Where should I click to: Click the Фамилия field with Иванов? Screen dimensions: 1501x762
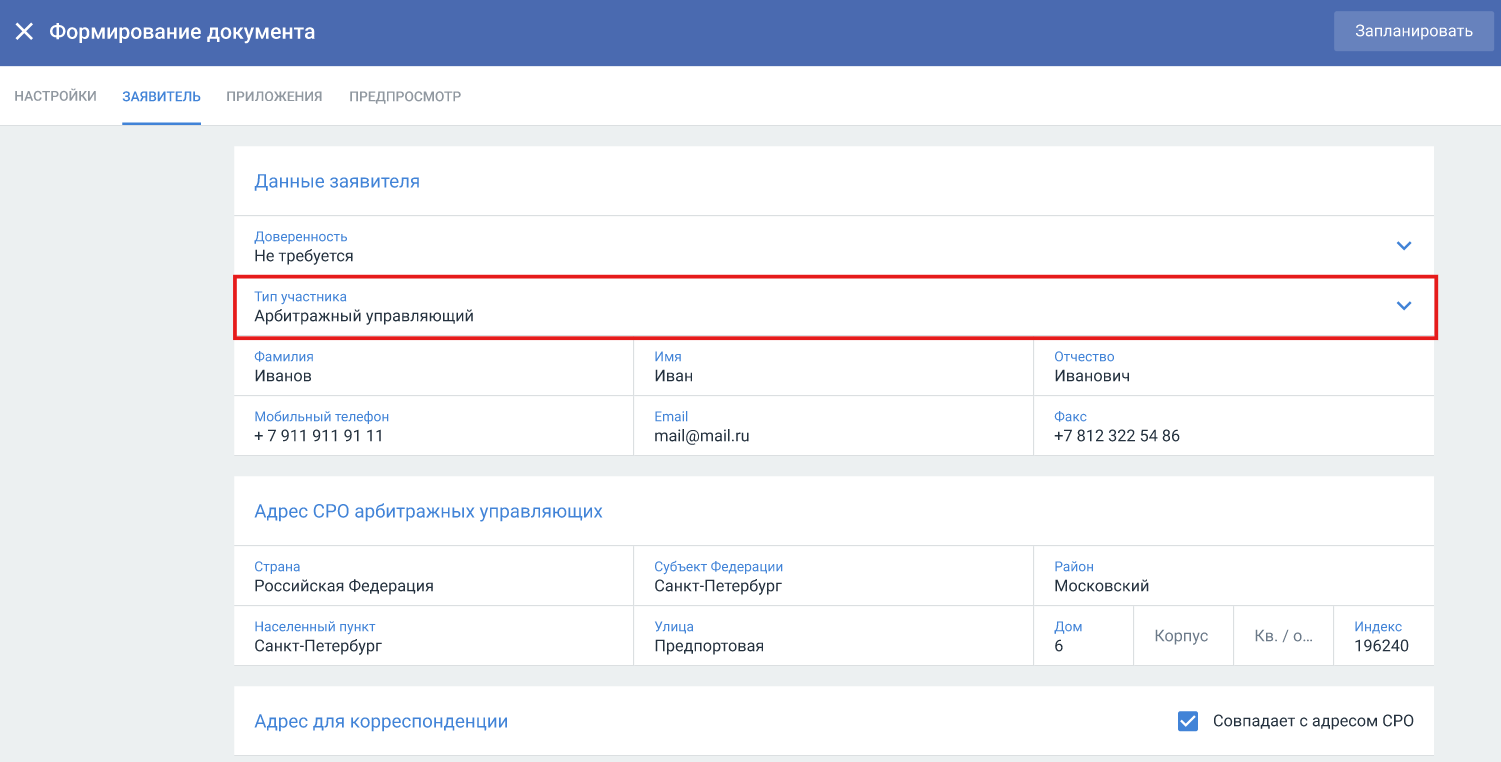tap(432, 376)
